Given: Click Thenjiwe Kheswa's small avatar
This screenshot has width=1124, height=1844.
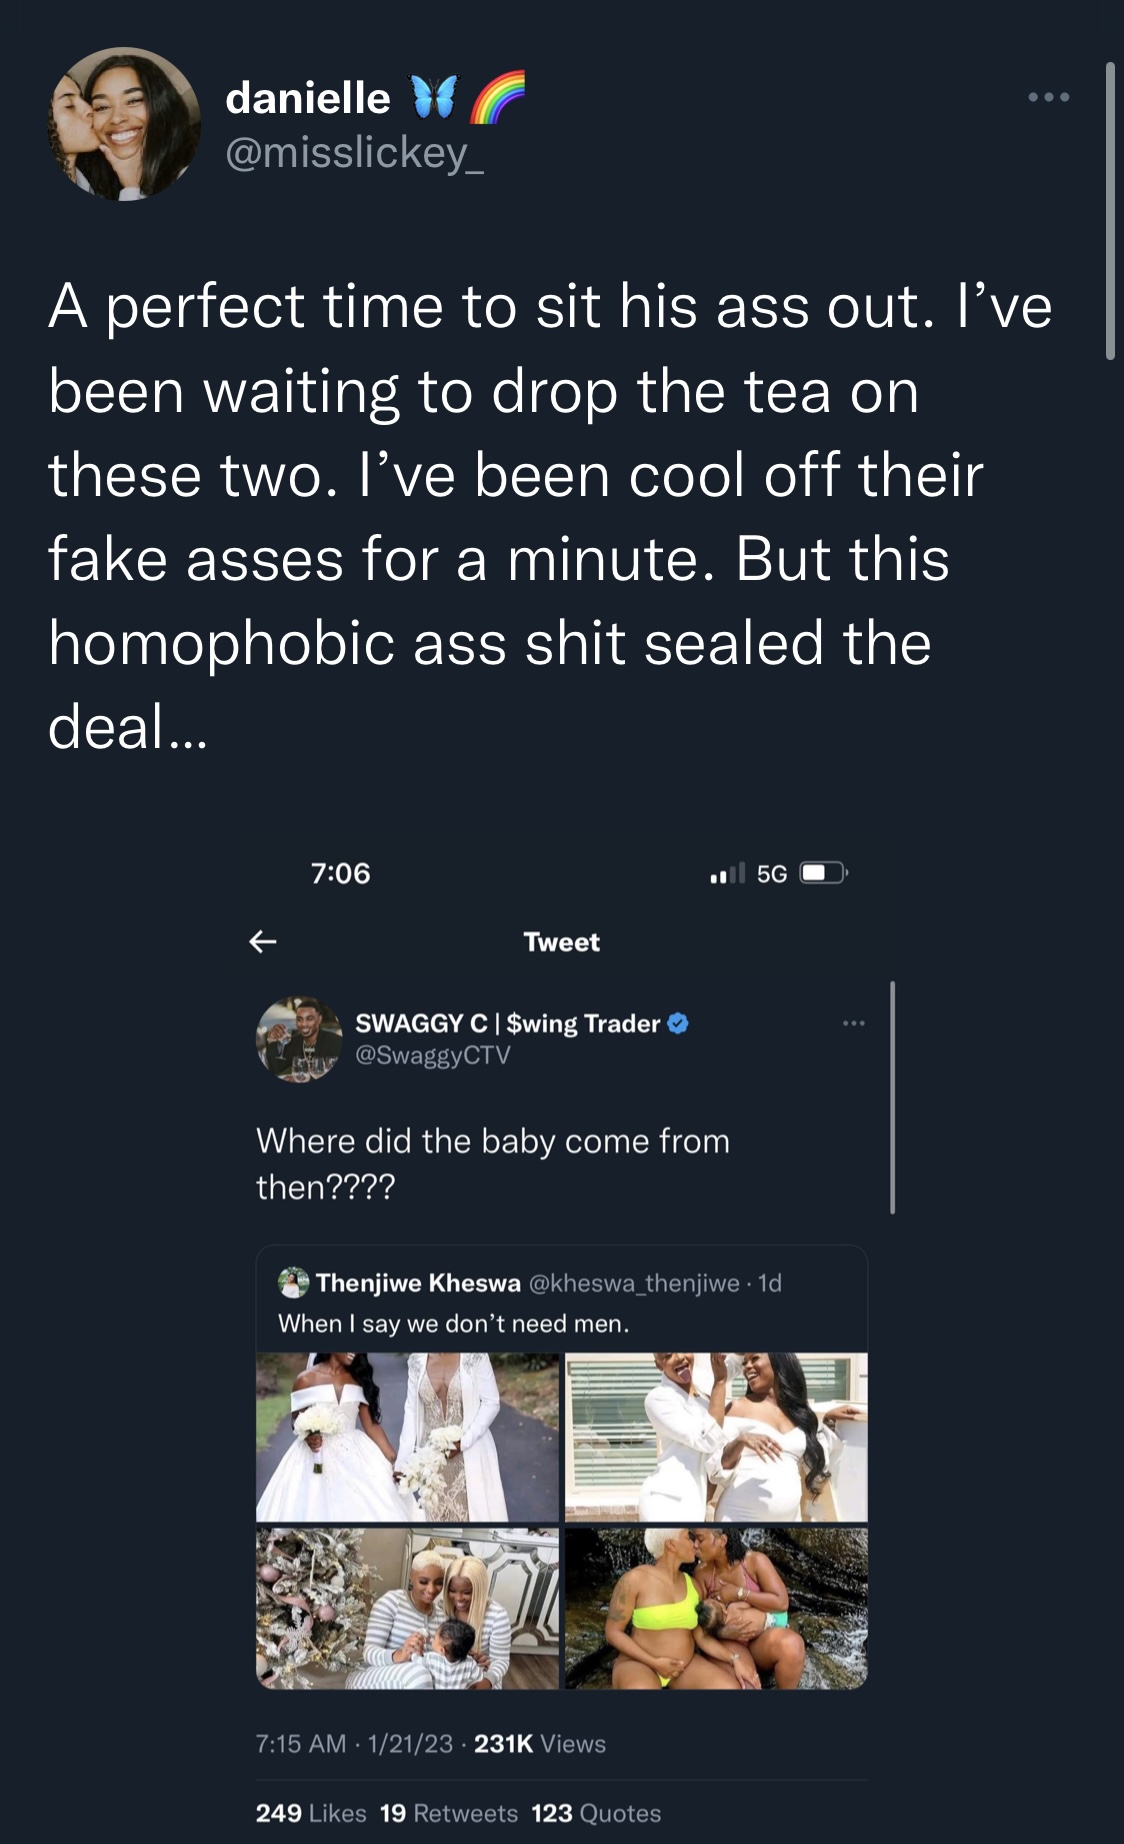Looking at the screenshot, I should pos(293,1282).
